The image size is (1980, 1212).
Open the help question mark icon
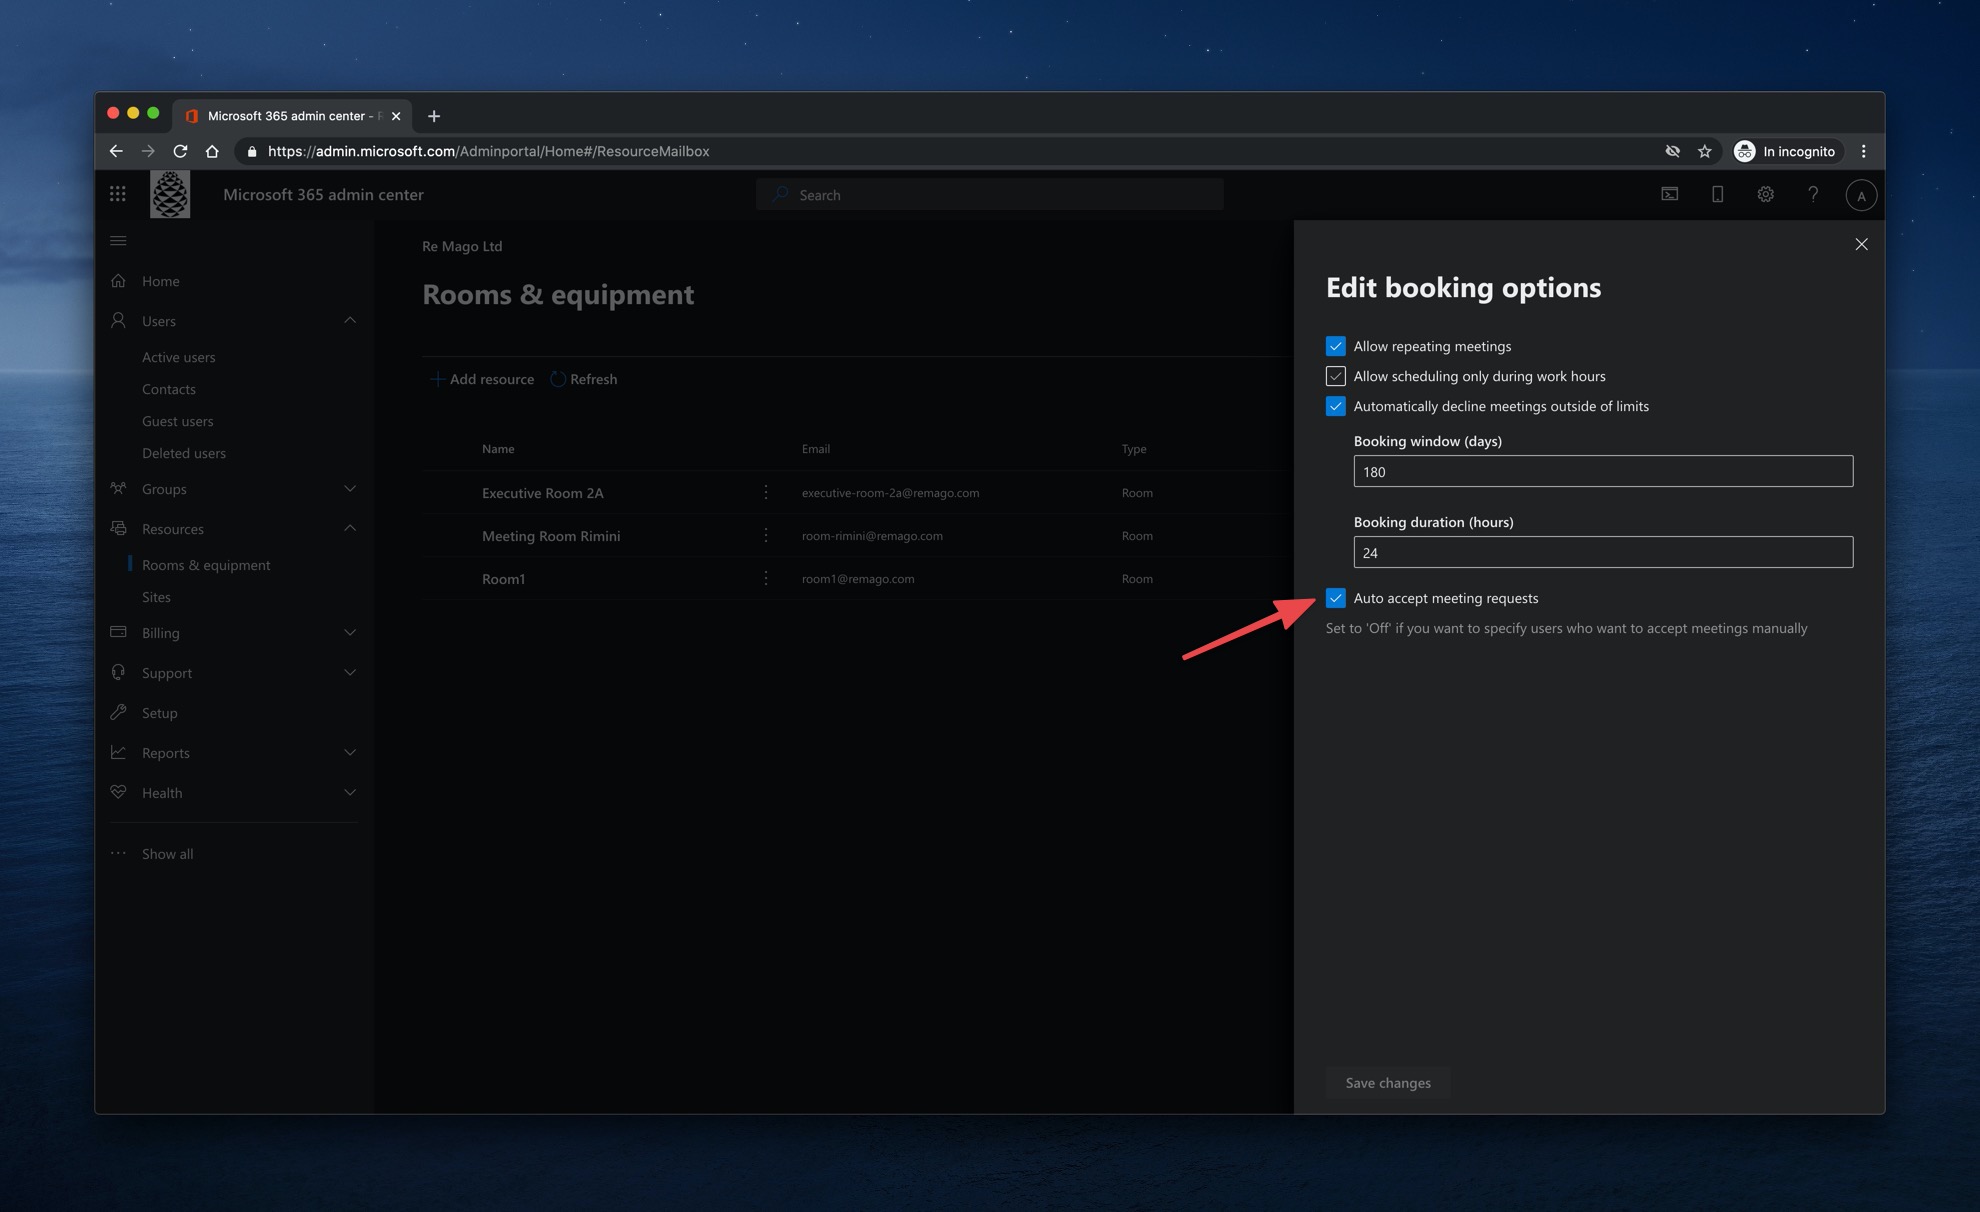pos(1813,194)
